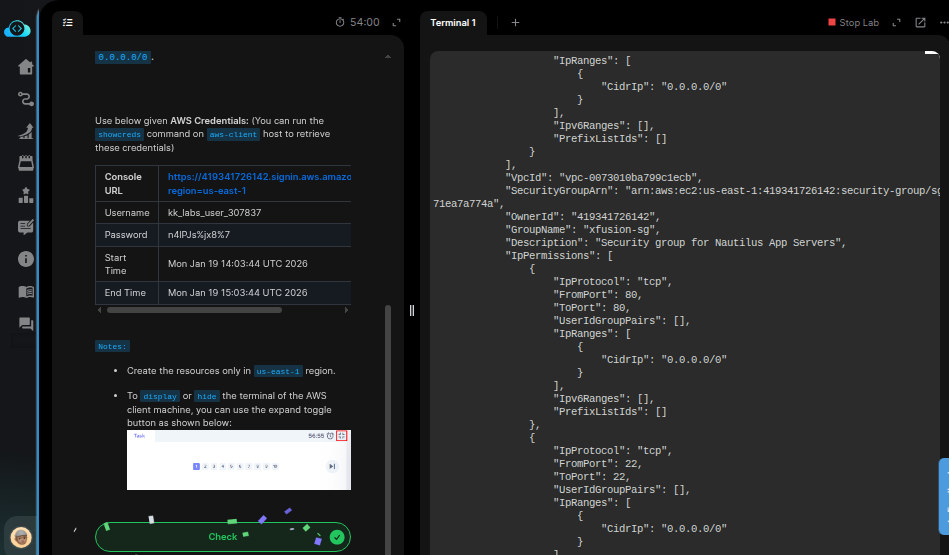Collapse section with small up arrow

(388, 58)
